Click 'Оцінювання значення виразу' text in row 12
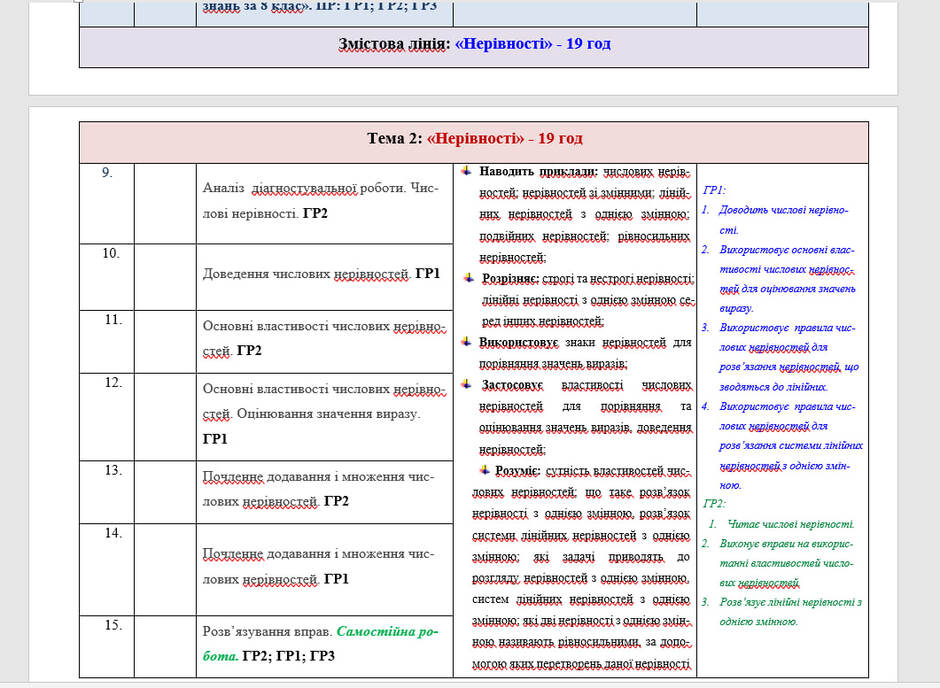Viewport: 940px width, 688px height. pyautogui.click(x=329, y=414)
